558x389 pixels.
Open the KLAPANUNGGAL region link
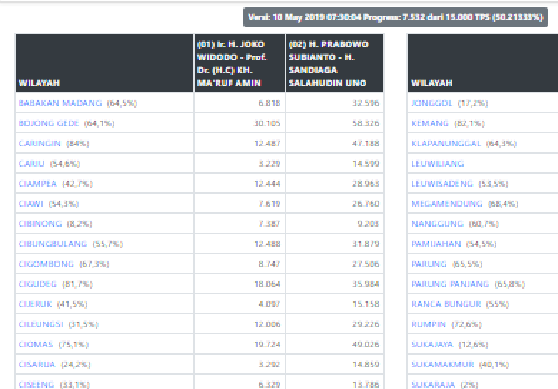coord(446,143)
